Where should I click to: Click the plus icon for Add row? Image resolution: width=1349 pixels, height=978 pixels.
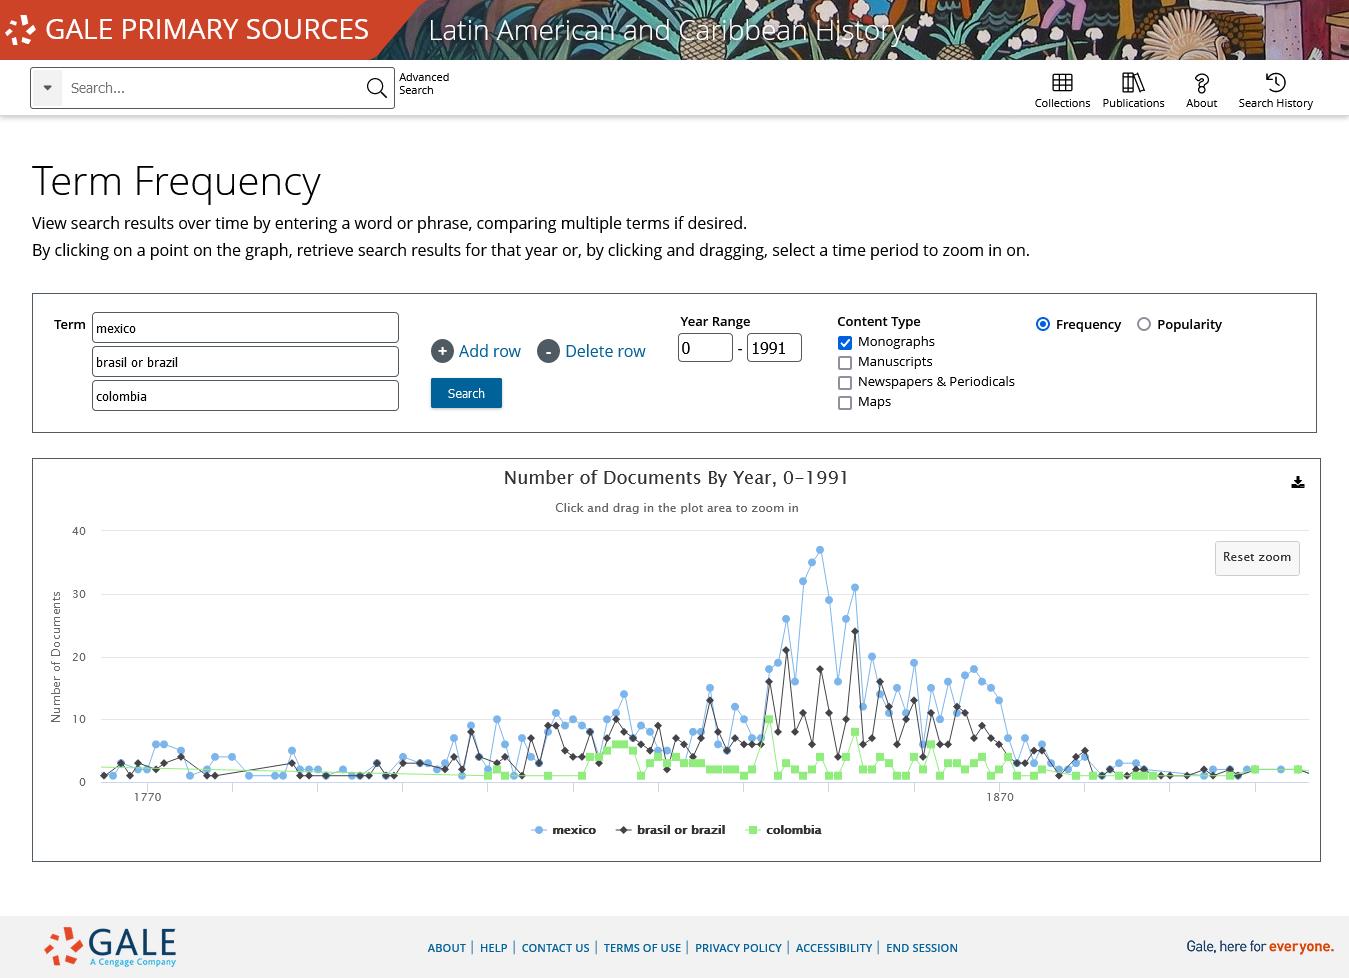coord(442,351)
